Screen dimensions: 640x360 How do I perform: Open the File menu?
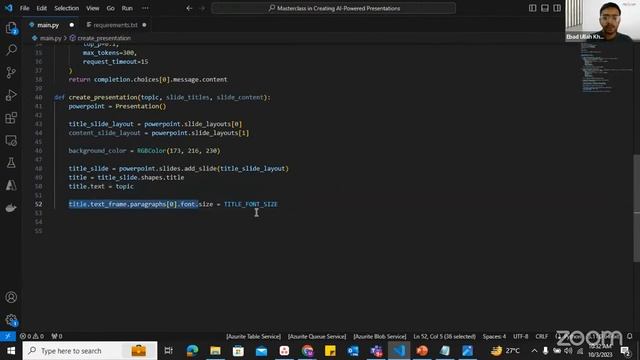click(24, 8)
